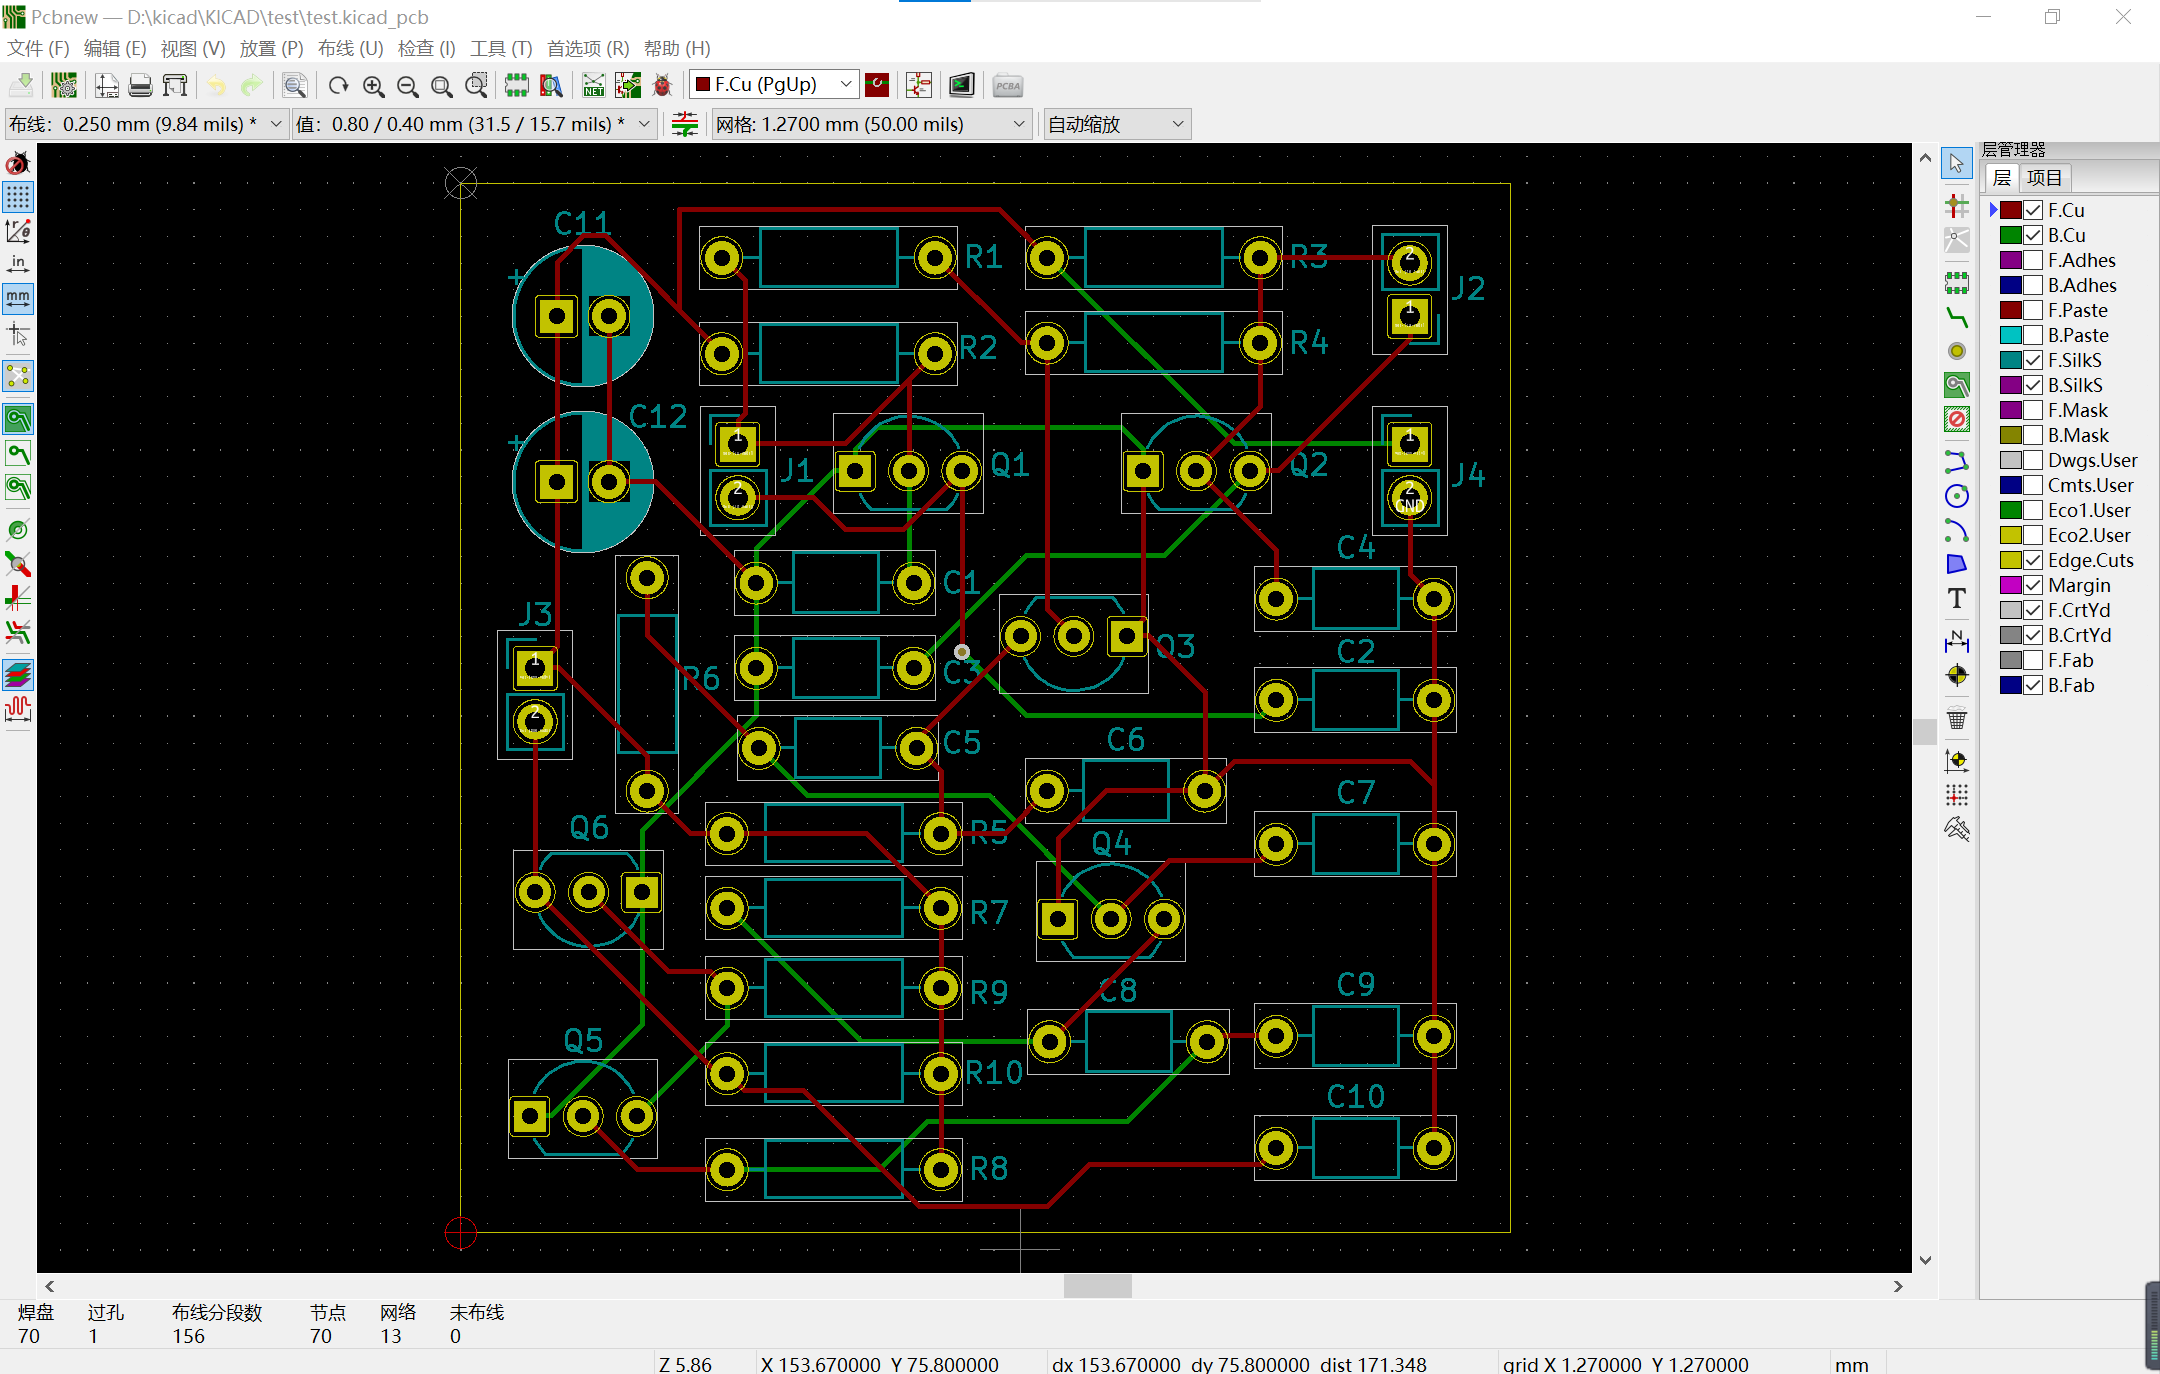Select the add layer alignment target tool

1957,675
